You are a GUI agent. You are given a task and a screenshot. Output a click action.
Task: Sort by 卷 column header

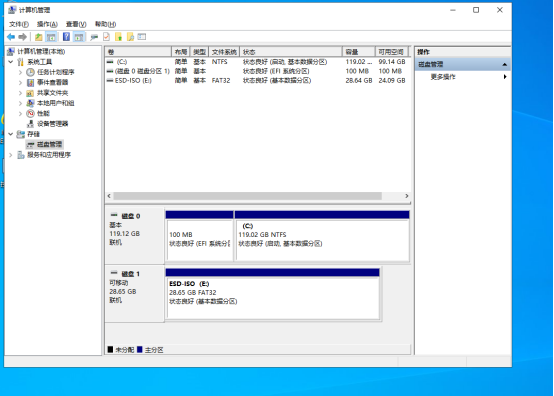138,52
